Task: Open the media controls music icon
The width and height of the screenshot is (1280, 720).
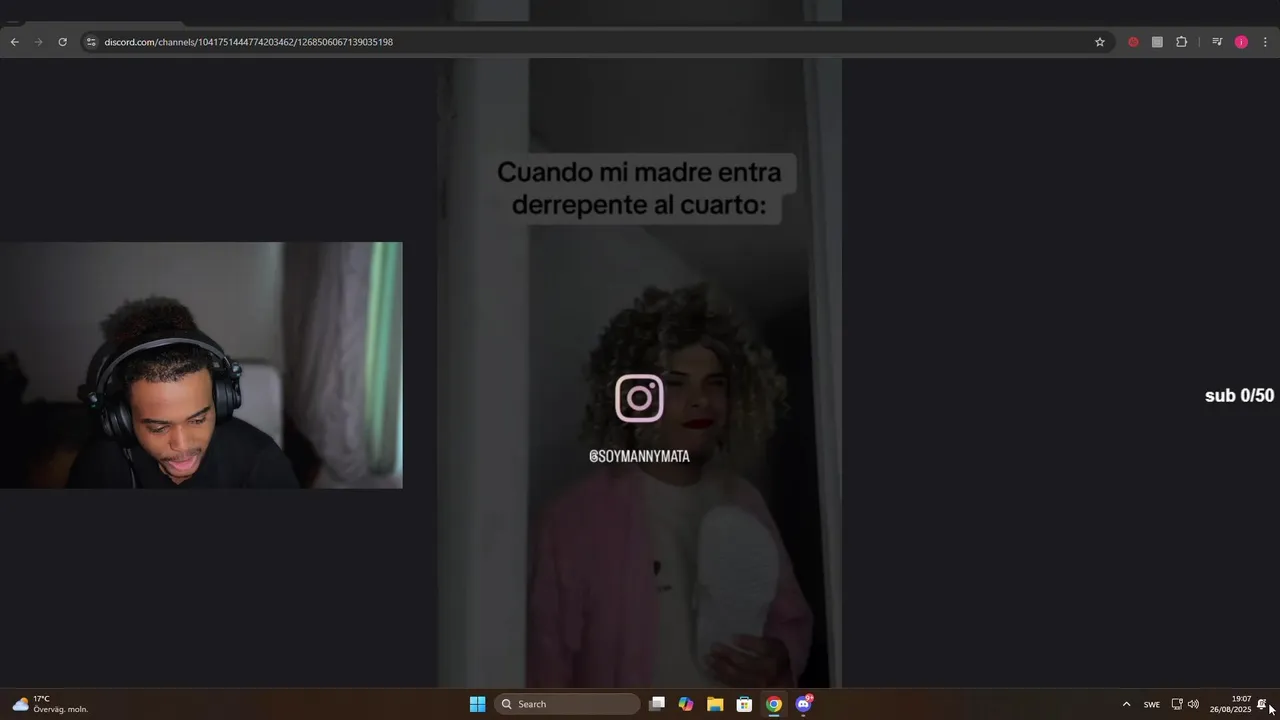Action: tap(1217, 42)
